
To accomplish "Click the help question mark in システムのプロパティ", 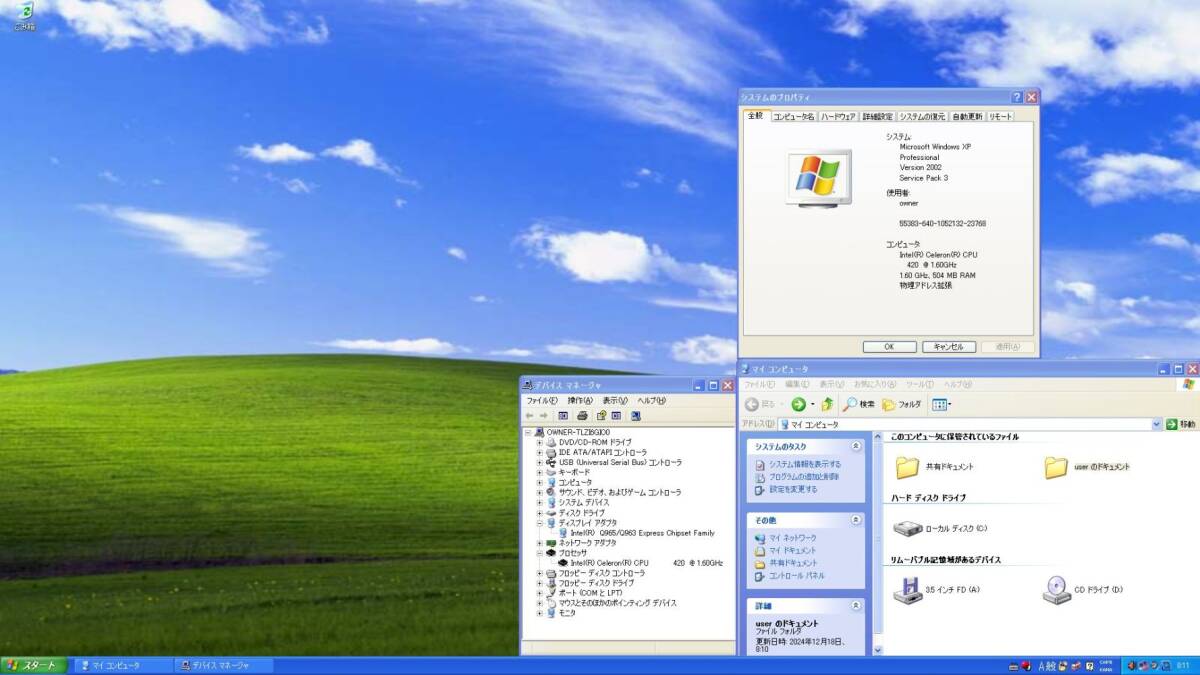I will tap(1017, 97).
